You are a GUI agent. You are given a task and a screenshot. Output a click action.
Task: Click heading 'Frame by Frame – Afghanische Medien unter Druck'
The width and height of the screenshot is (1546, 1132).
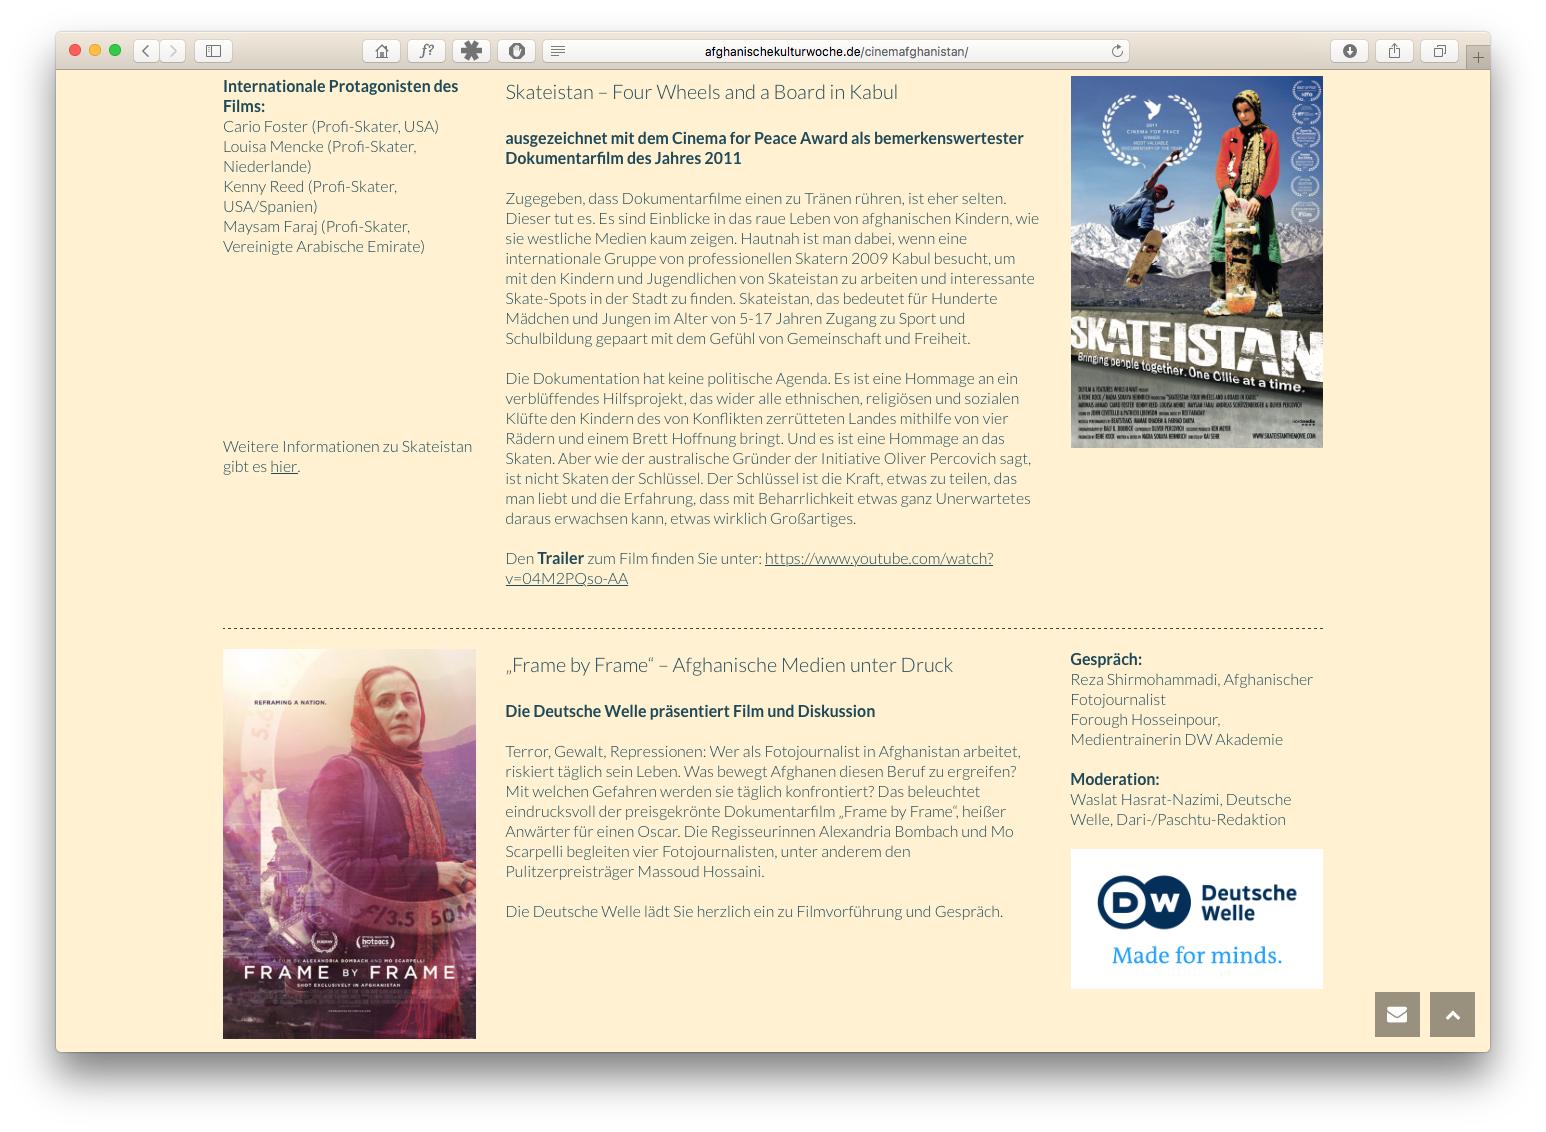729,666
